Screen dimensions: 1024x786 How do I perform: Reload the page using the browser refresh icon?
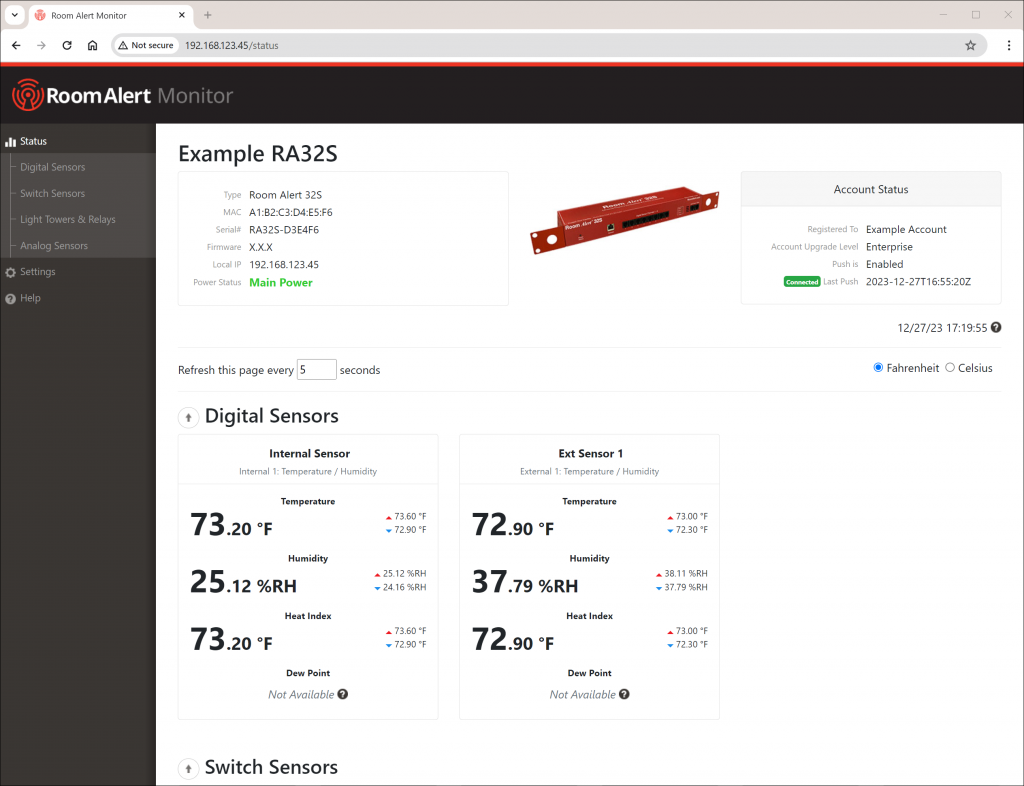pyautogui.click(x=67, y=45)
